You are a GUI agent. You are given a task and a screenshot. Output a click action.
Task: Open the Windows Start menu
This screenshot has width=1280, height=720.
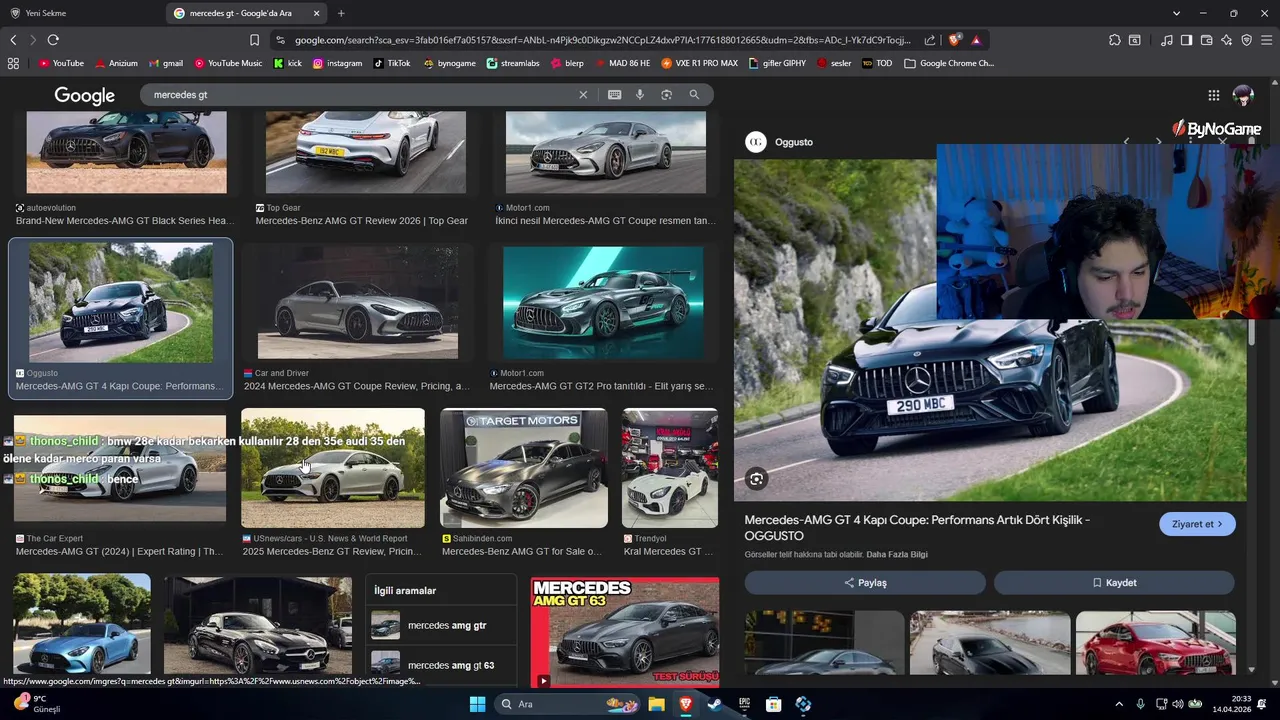coord(477,704)
